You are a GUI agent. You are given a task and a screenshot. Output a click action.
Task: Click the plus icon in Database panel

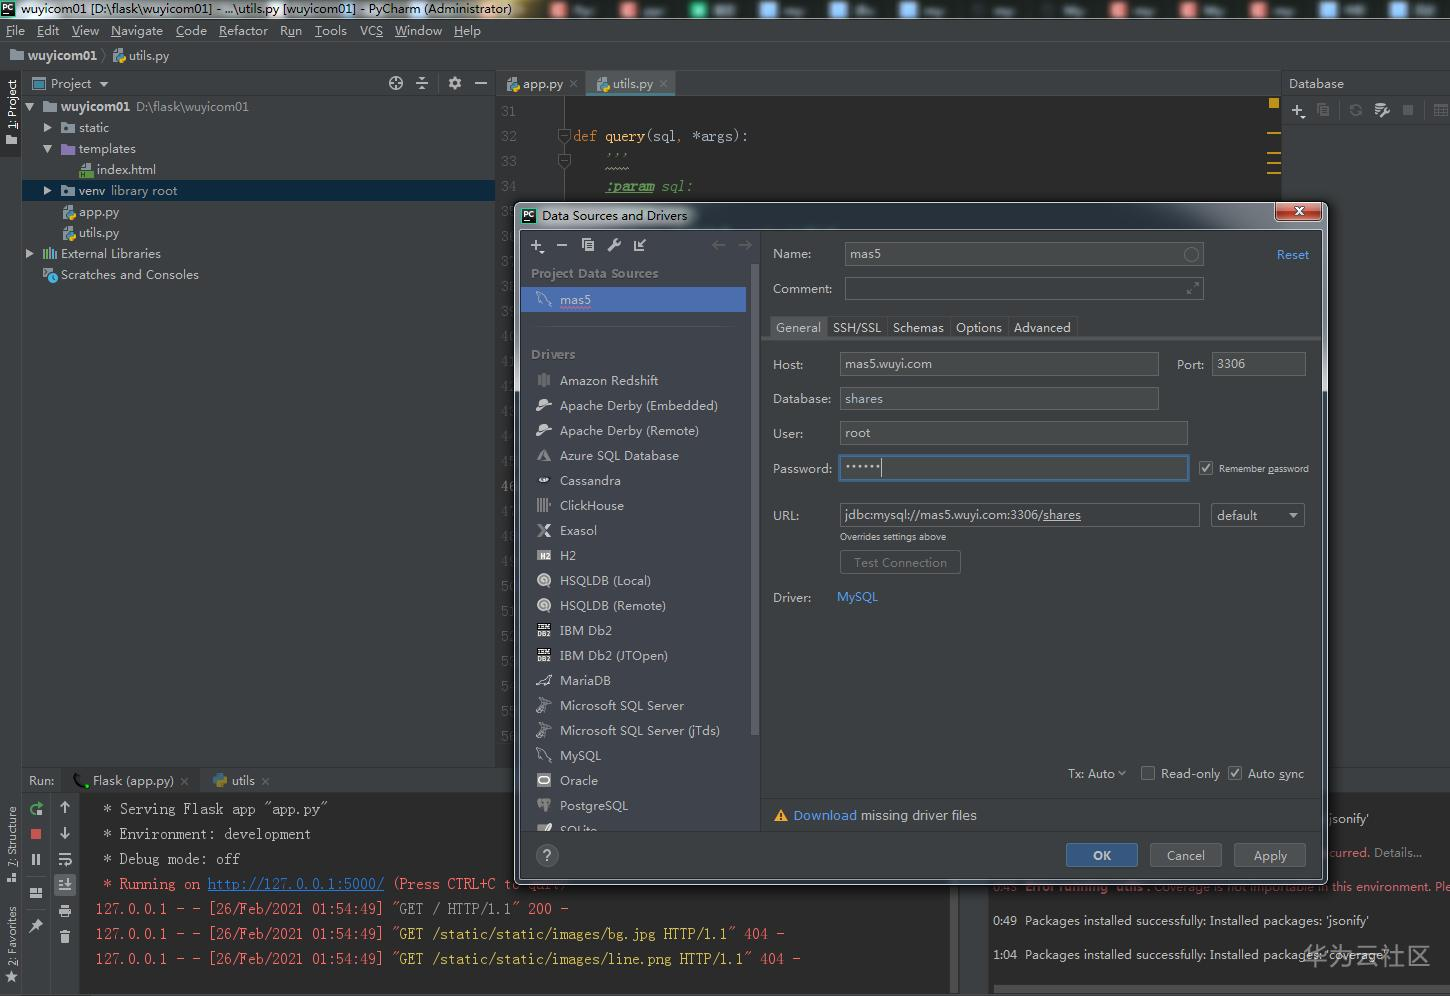click(x=1298, y=110)
